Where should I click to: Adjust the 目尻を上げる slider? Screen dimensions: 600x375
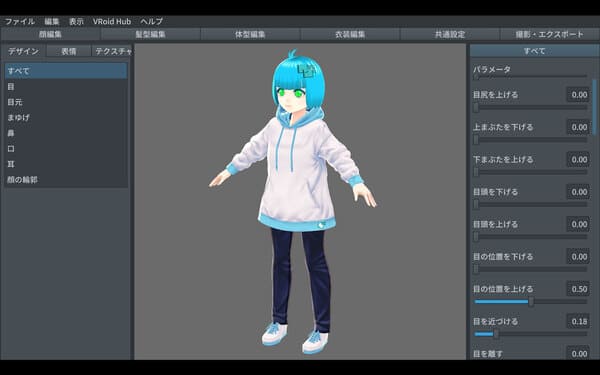pos(531,108)
